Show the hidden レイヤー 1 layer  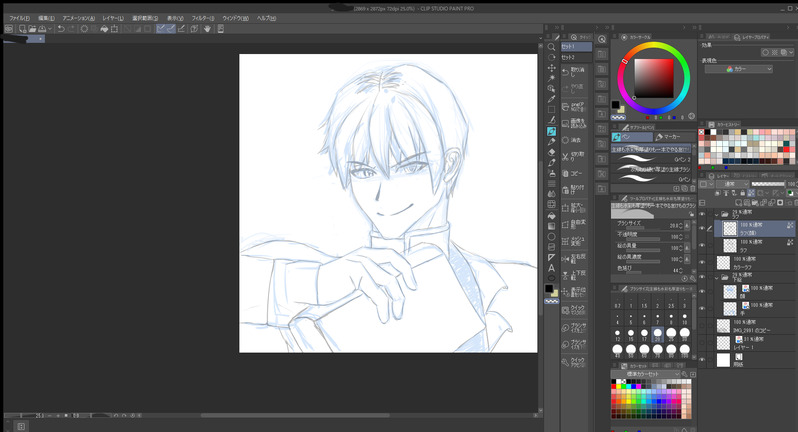[x=702, y=343]
